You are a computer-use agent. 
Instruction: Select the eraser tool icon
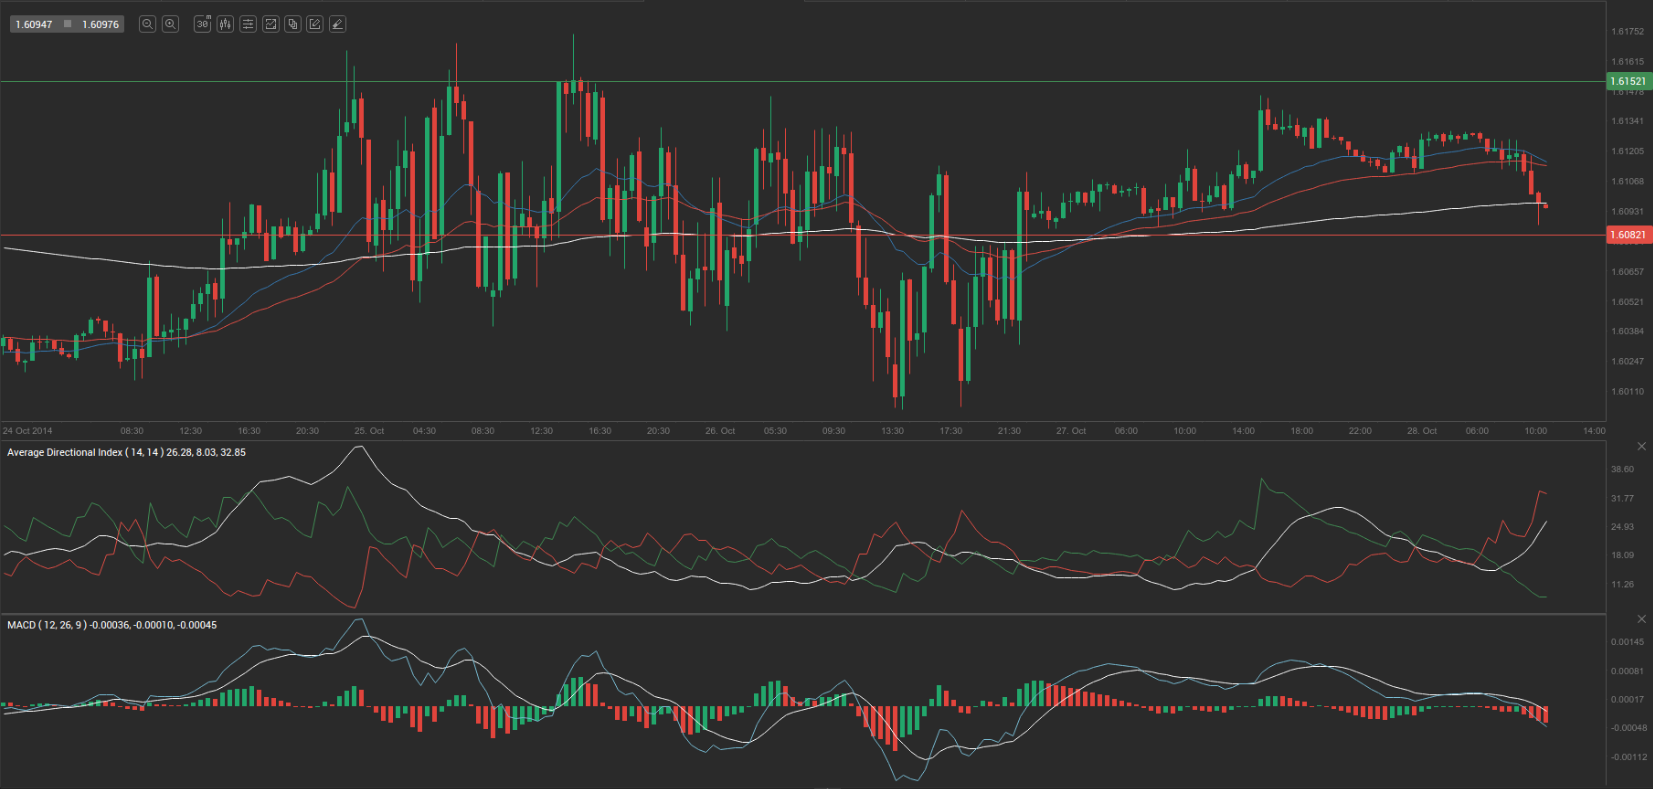[337, 24]
